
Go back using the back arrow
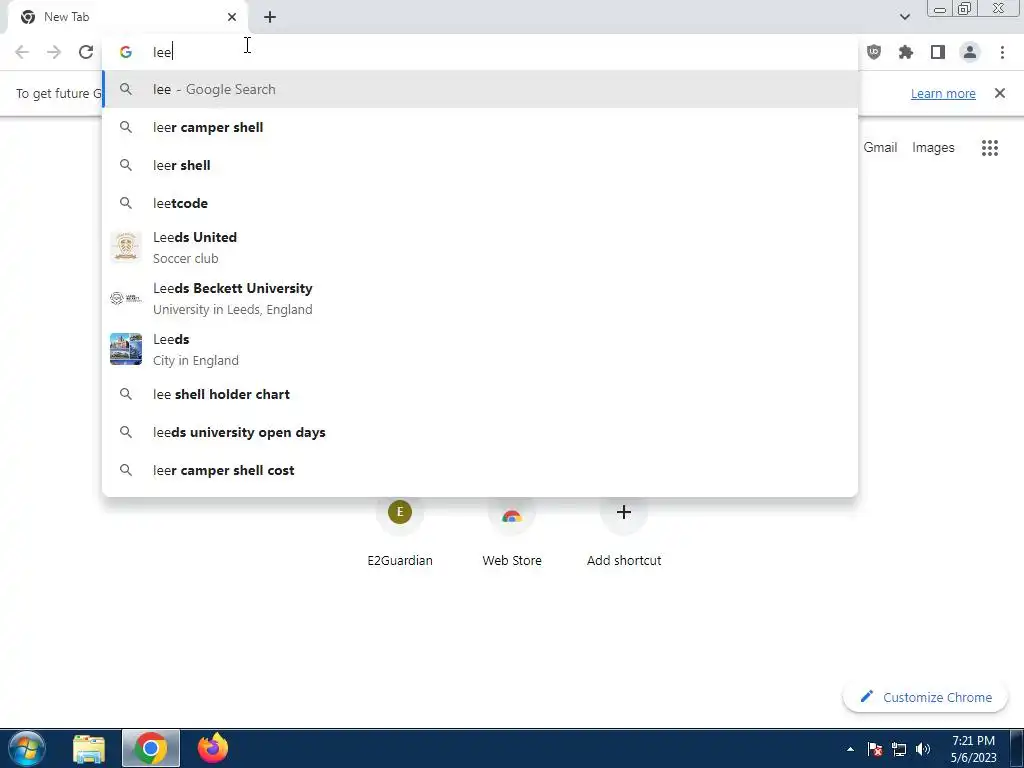click(22, 52)
